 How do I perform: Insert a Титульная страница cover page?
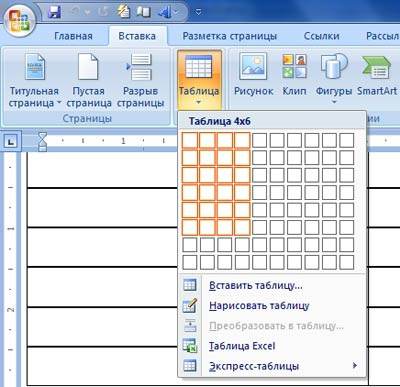click(34, 80)
